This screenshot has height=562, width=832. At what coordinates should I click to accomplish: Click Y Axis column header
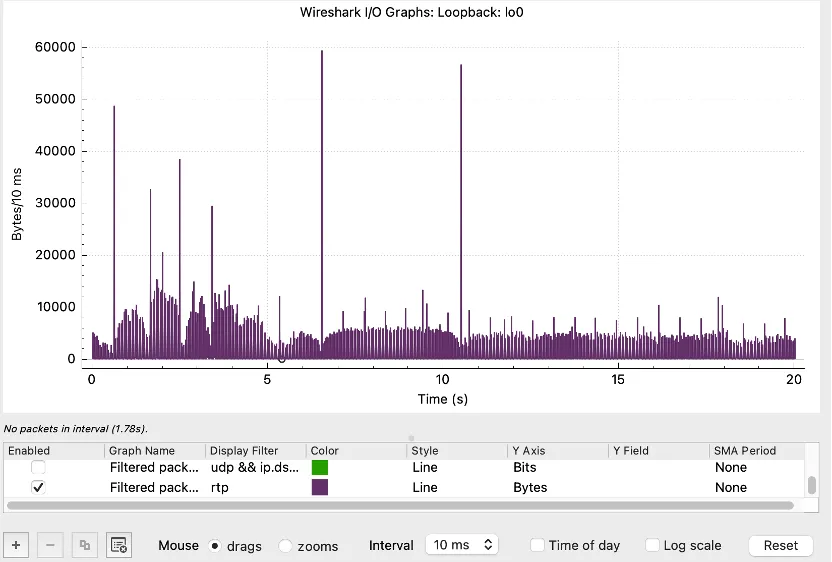tap(558, 451)
